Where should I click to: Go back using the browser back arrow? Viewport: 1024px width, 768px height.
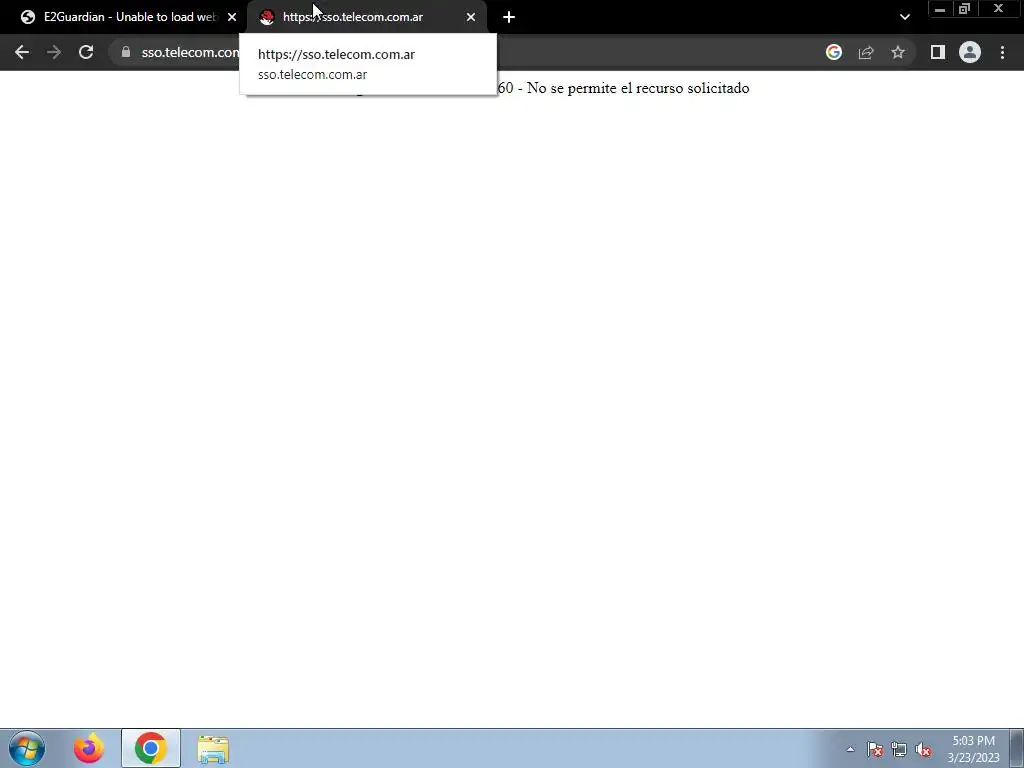(x=22, y=52)
